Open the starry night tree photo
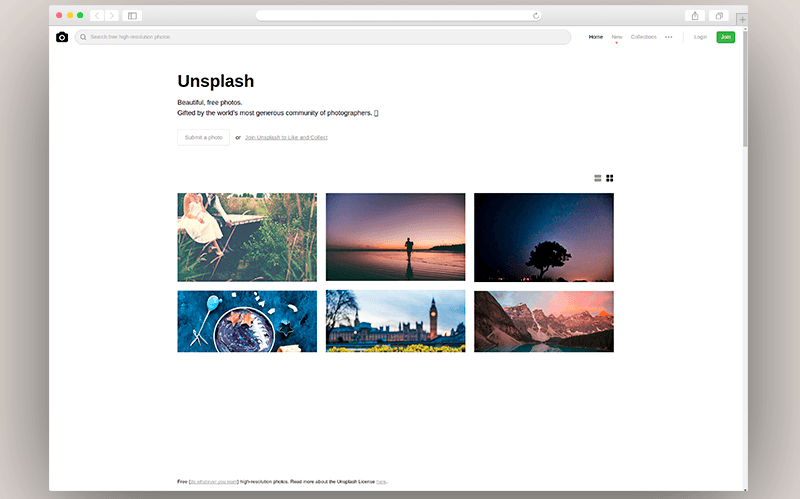Screen dimensions: 800x499 click(x=544, y=237)
